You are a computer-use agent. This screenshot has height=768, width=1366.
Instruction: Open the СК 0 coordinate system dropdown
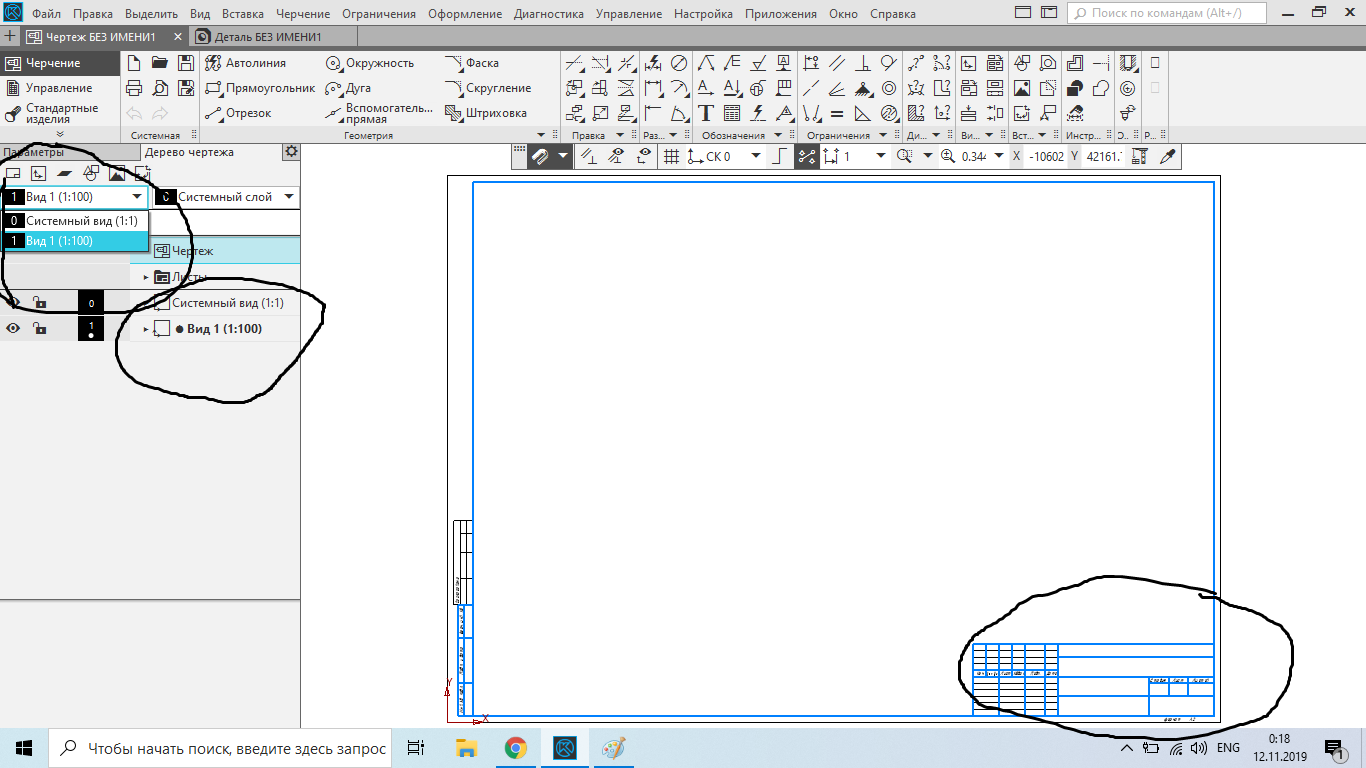pyautogui.click(x=755, y=157)
